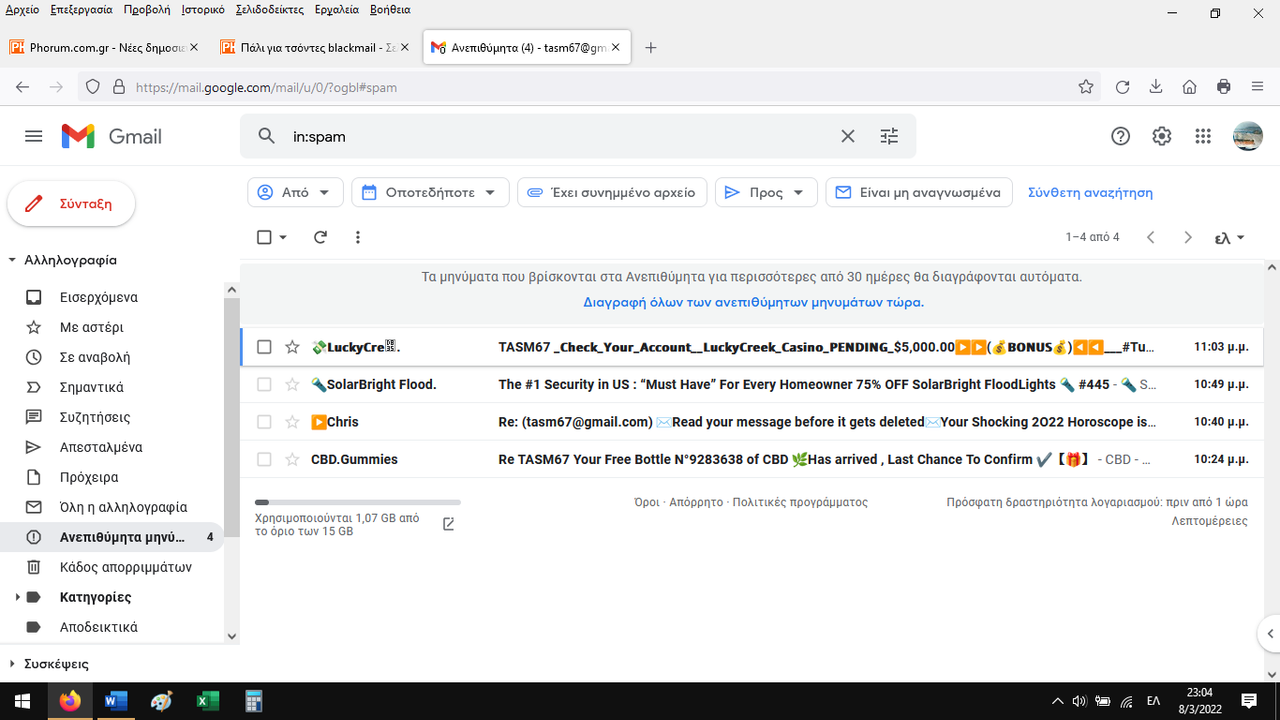
Task: Open Λεπτομέρειες account activity link
Action: [1209, 521]
